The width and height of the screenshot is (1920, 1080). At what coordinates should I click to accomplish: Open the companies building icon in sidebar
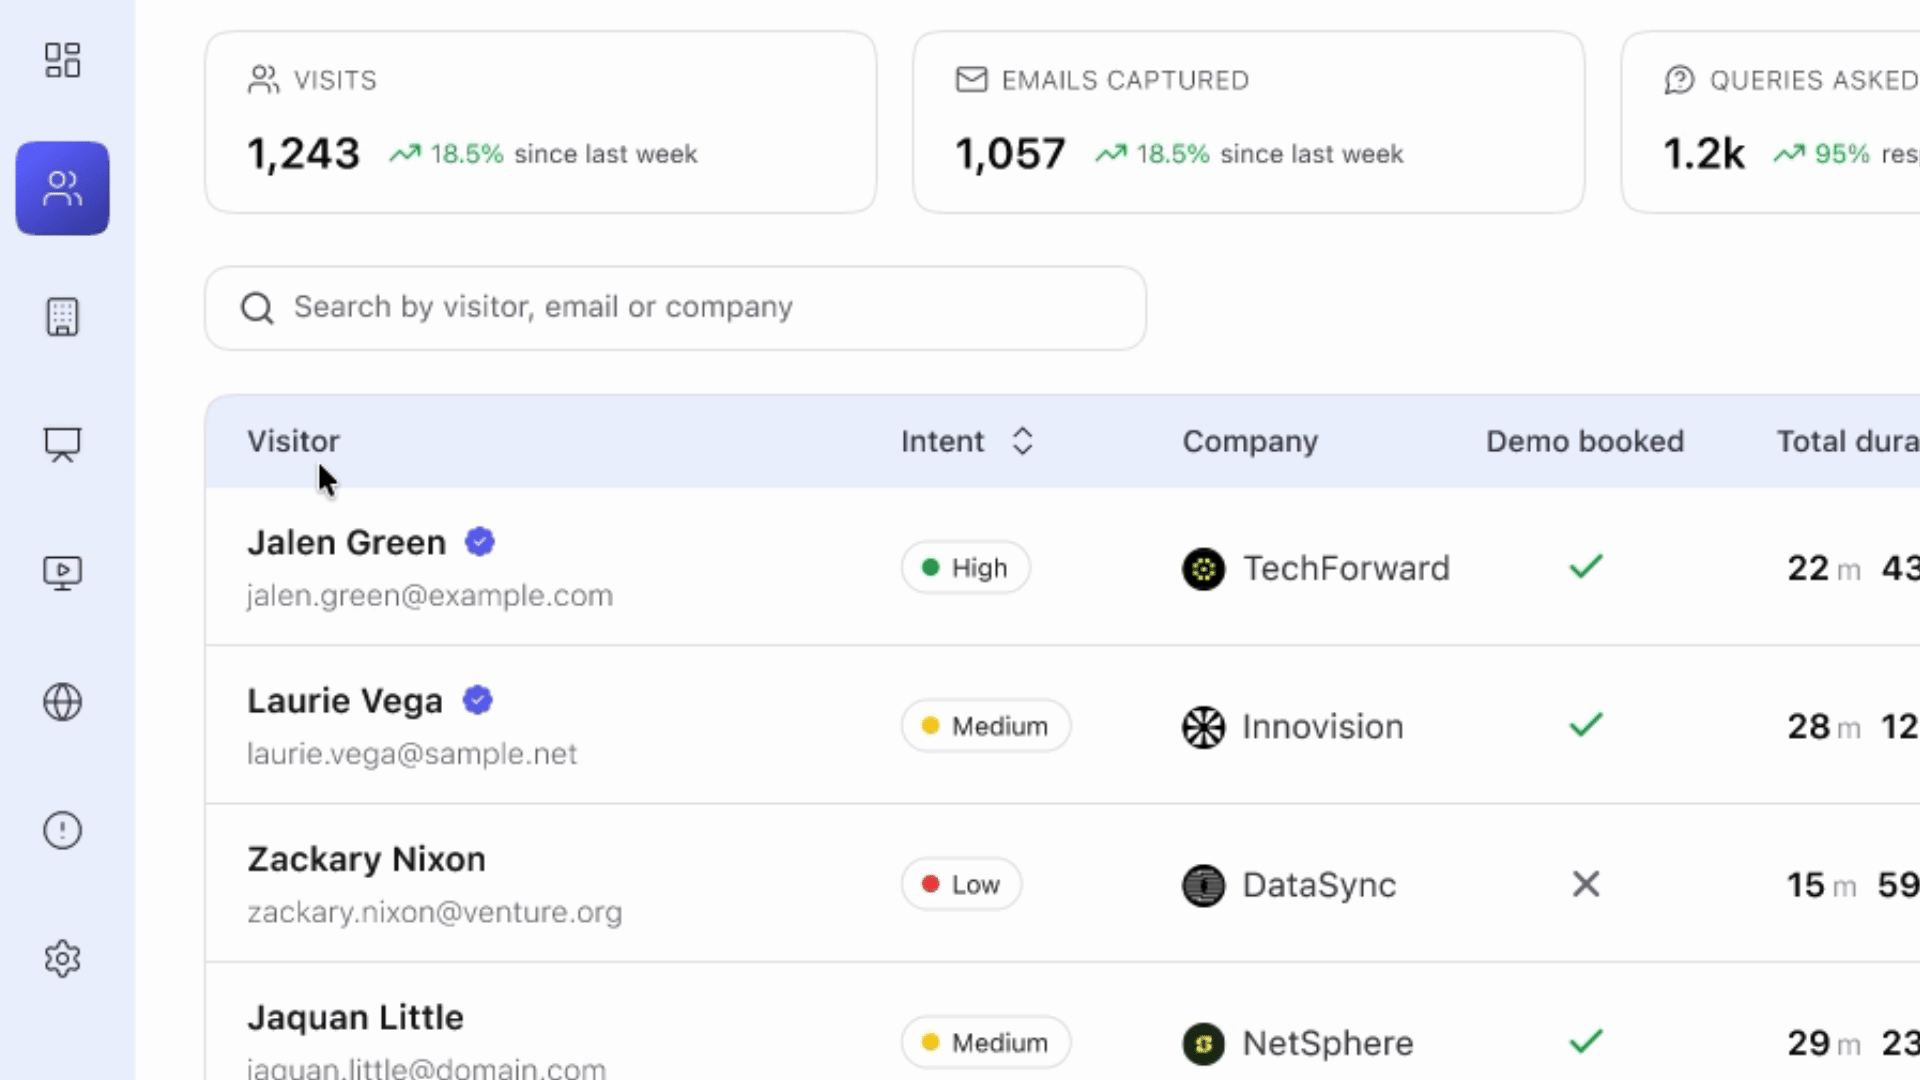click(x=62, y=317)
